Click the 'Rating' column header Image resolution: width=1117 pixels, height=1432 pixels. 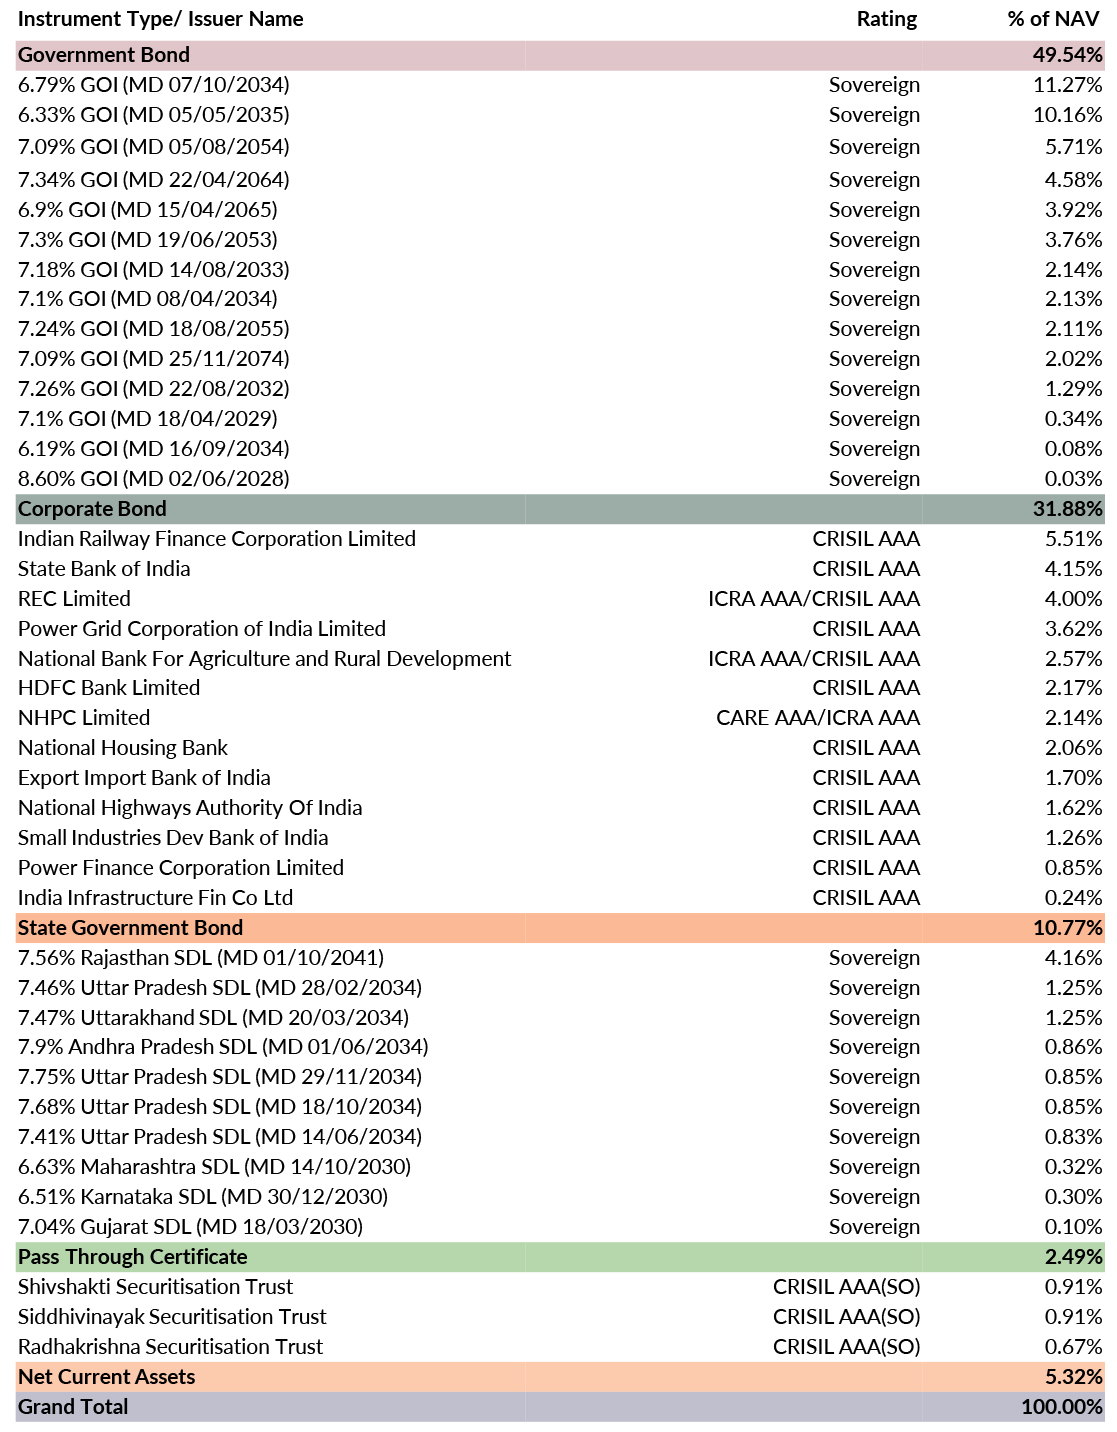pyautogui.click(x=886, y=19)
